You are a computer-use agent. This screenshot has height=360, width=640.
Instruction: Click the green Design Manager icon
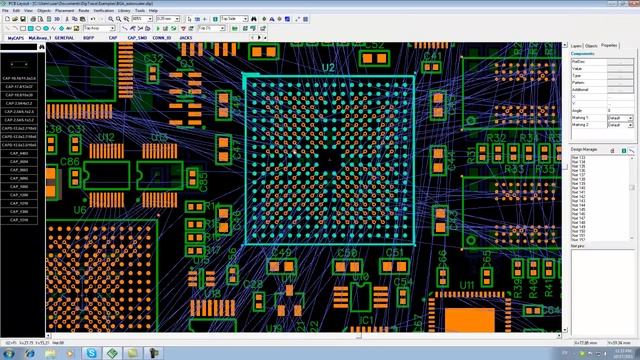tap(624, 151)
